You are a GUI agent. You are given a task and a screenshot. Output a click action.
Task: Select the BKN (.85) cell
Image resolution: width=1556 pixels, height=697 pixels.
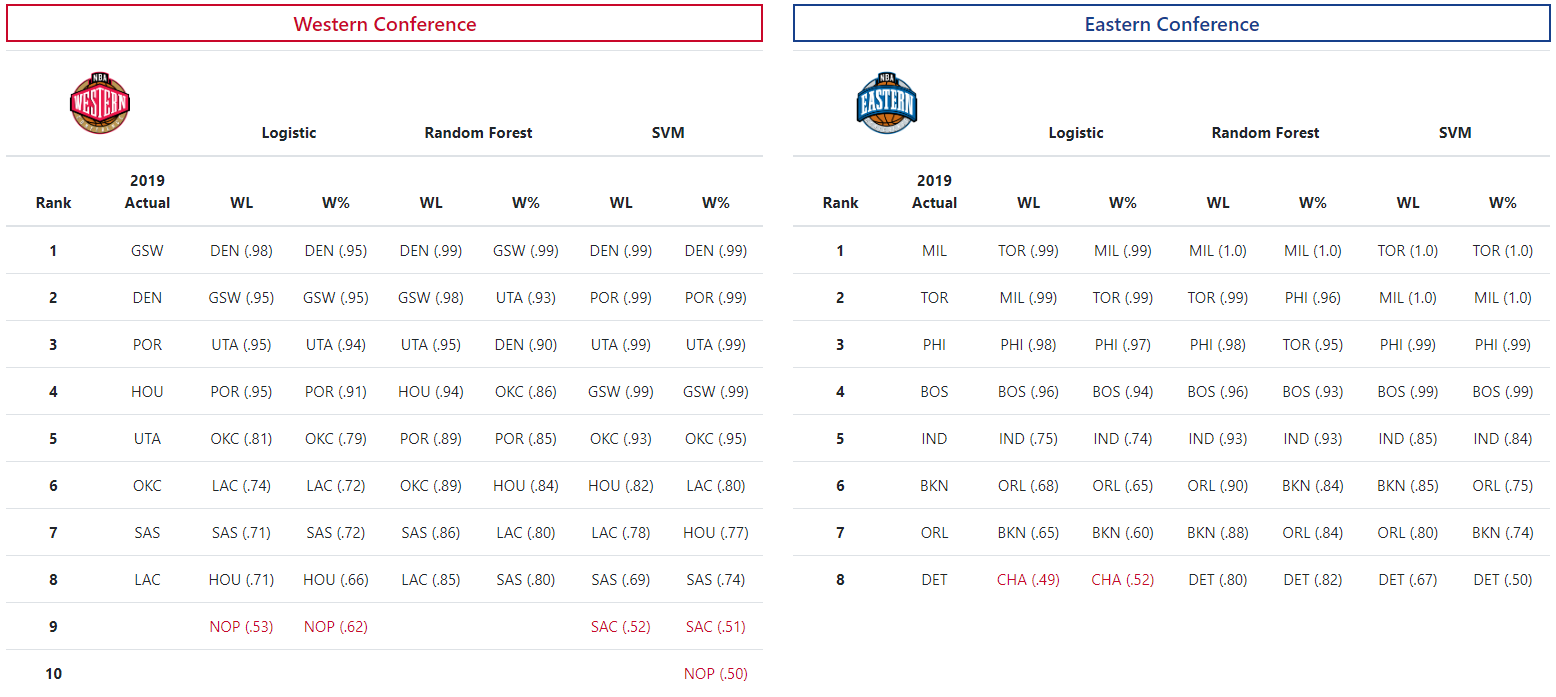coord(1408,486)
